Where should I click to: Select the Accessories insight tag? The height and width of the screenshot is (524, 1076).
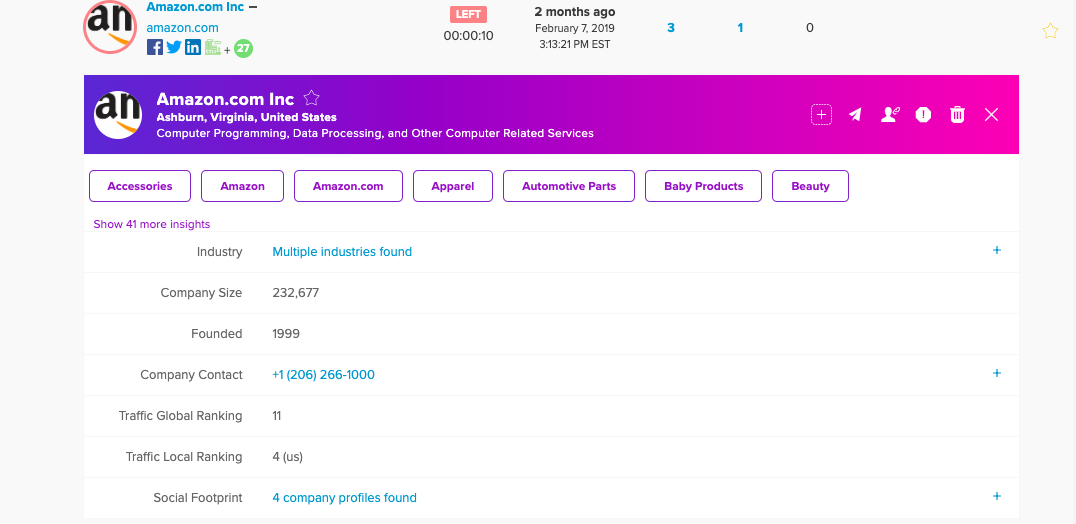tap(140, 186)
